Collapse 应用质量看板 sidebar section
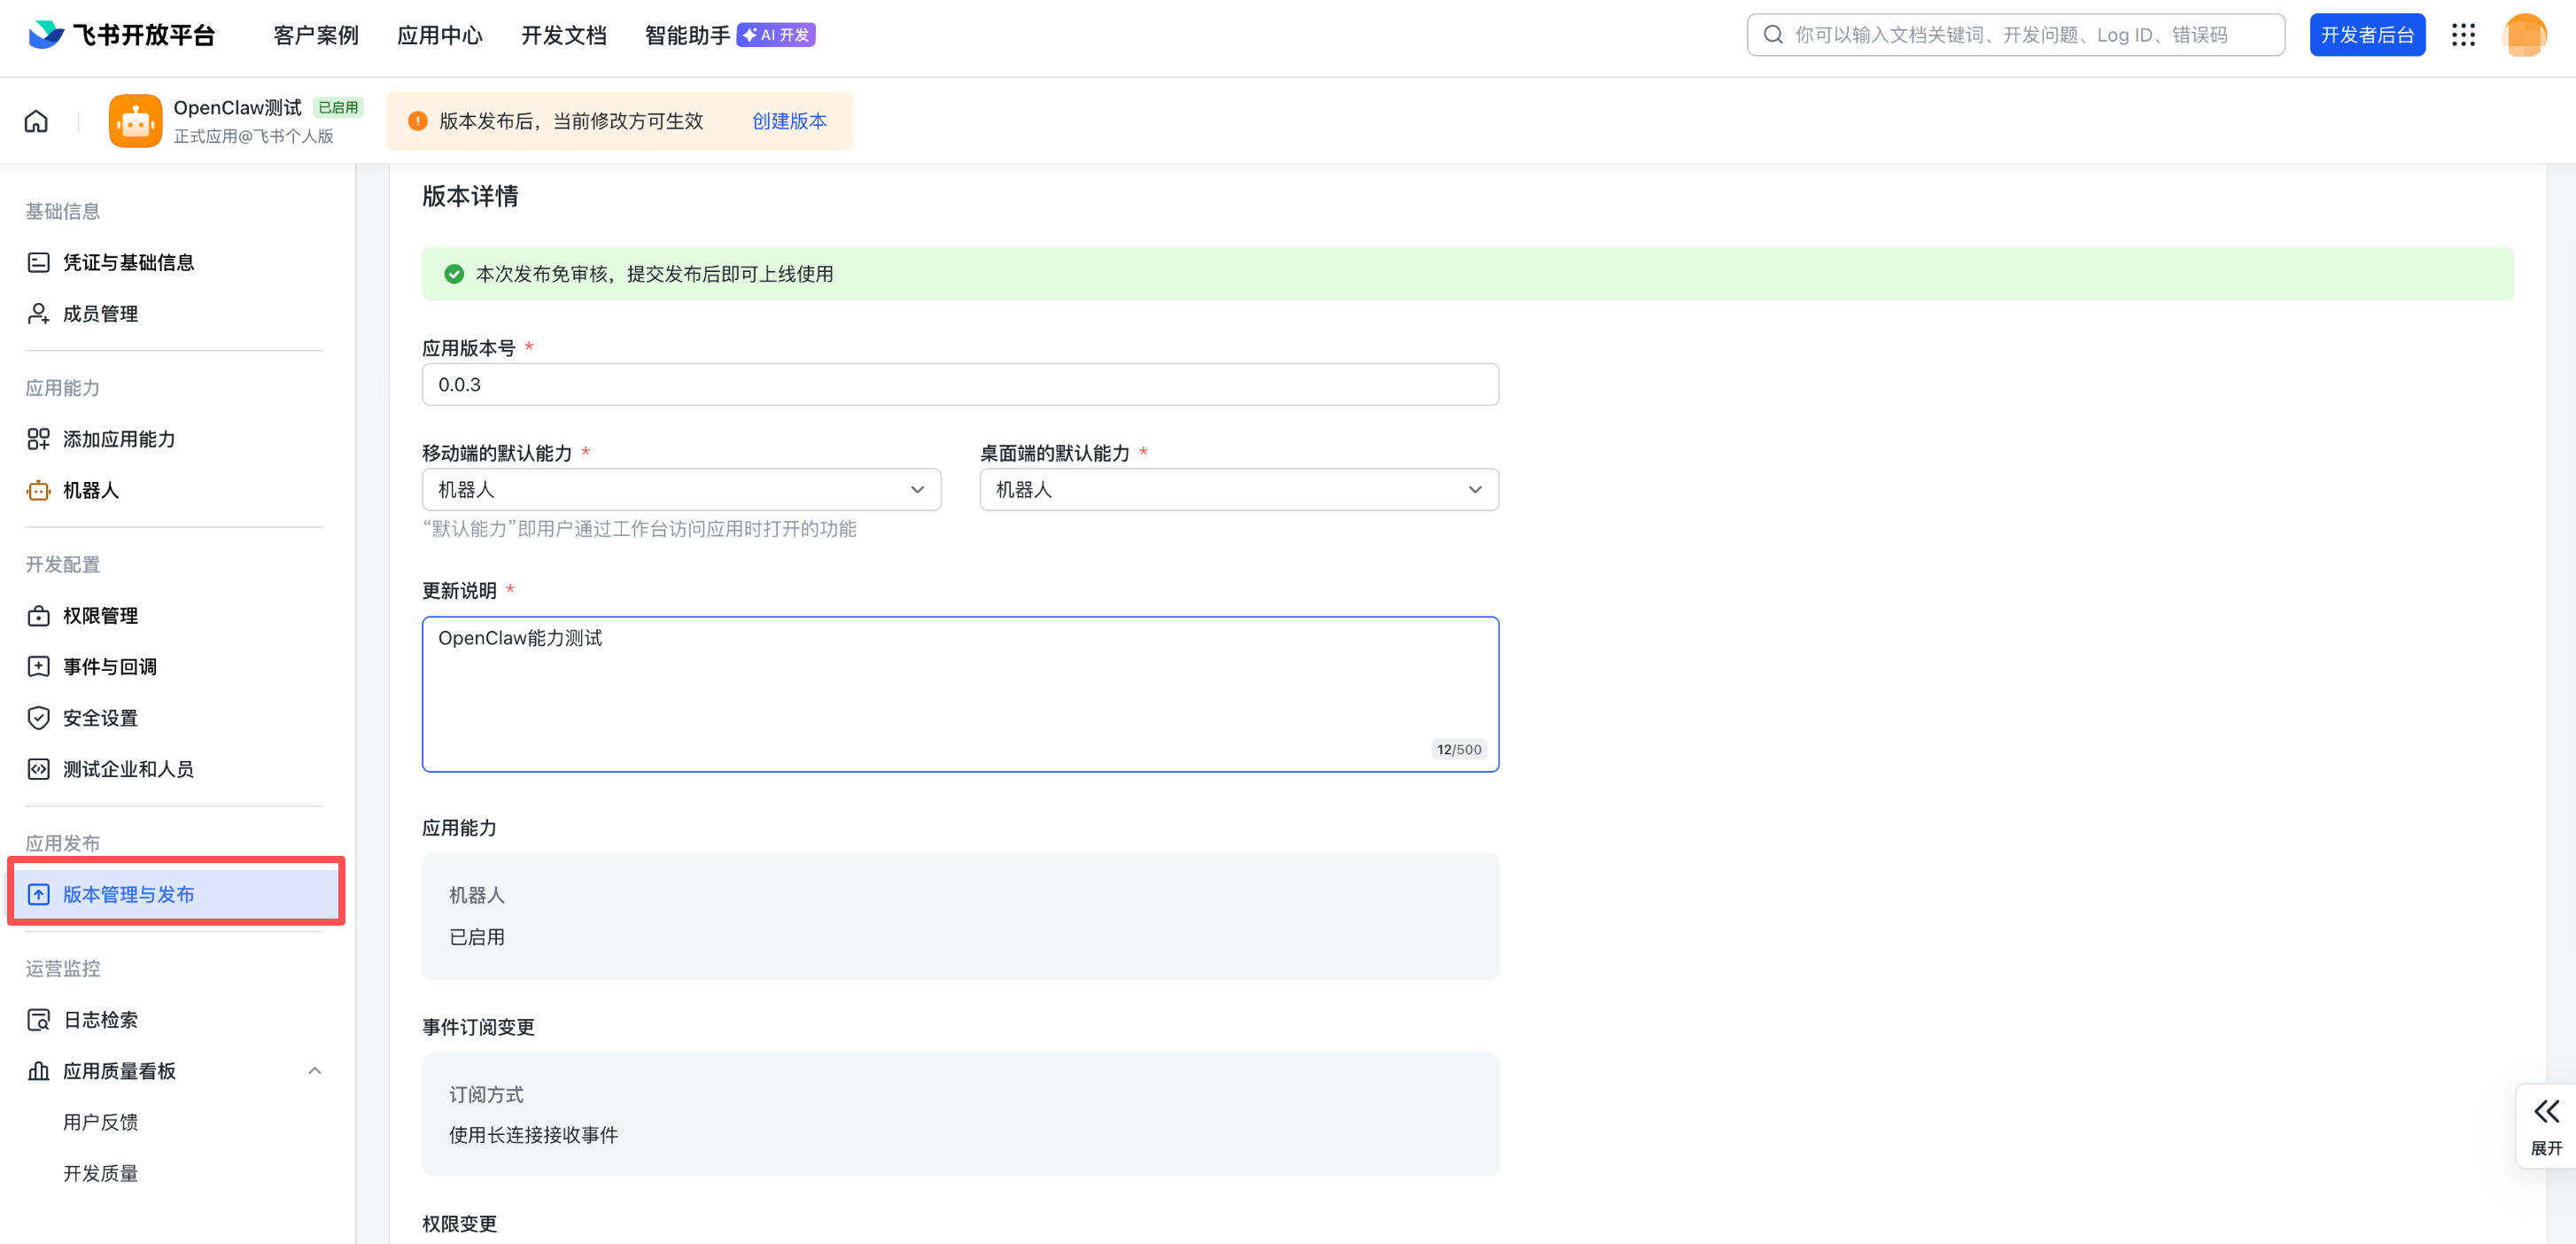This screenshot has height=1244, width=2576. (x=314, y=1070)
